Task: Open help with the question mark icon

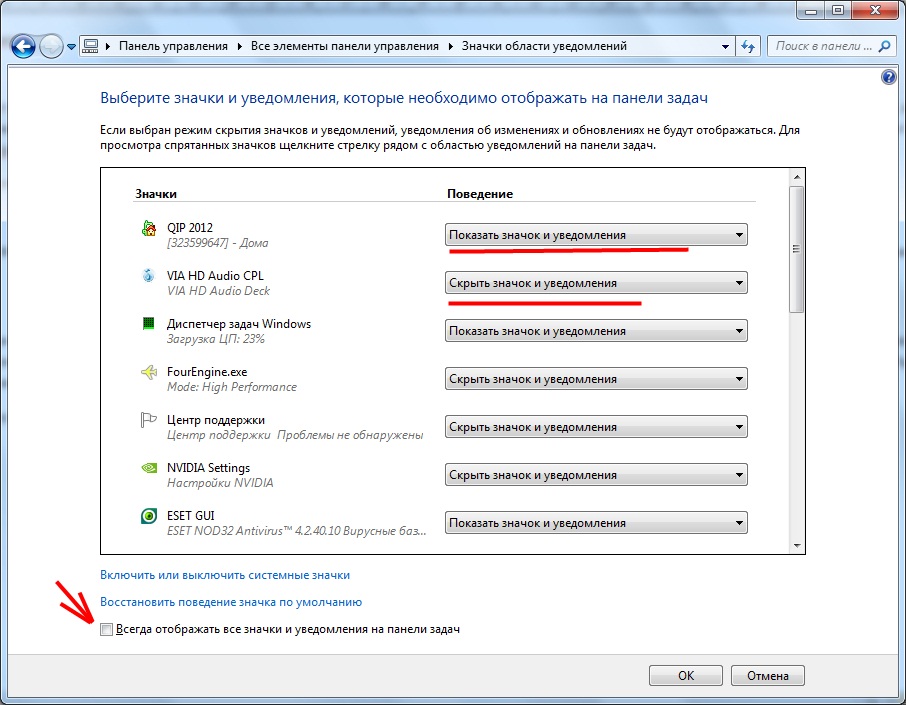Action: point(889,76)
